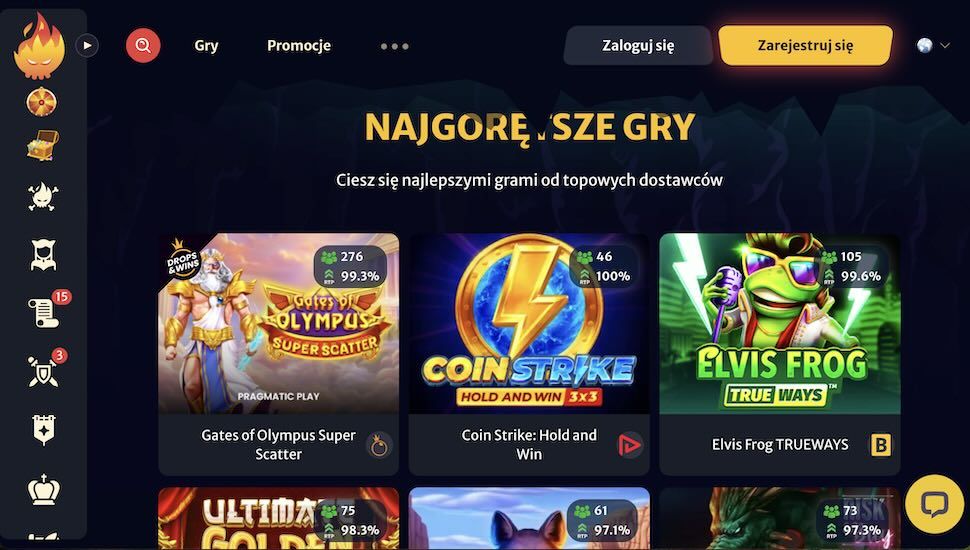Image resolution: width=970 pixels, height=550 pixels.
Task: Open the Coin Strike Hold and Win game
Action: pos(529,354)
